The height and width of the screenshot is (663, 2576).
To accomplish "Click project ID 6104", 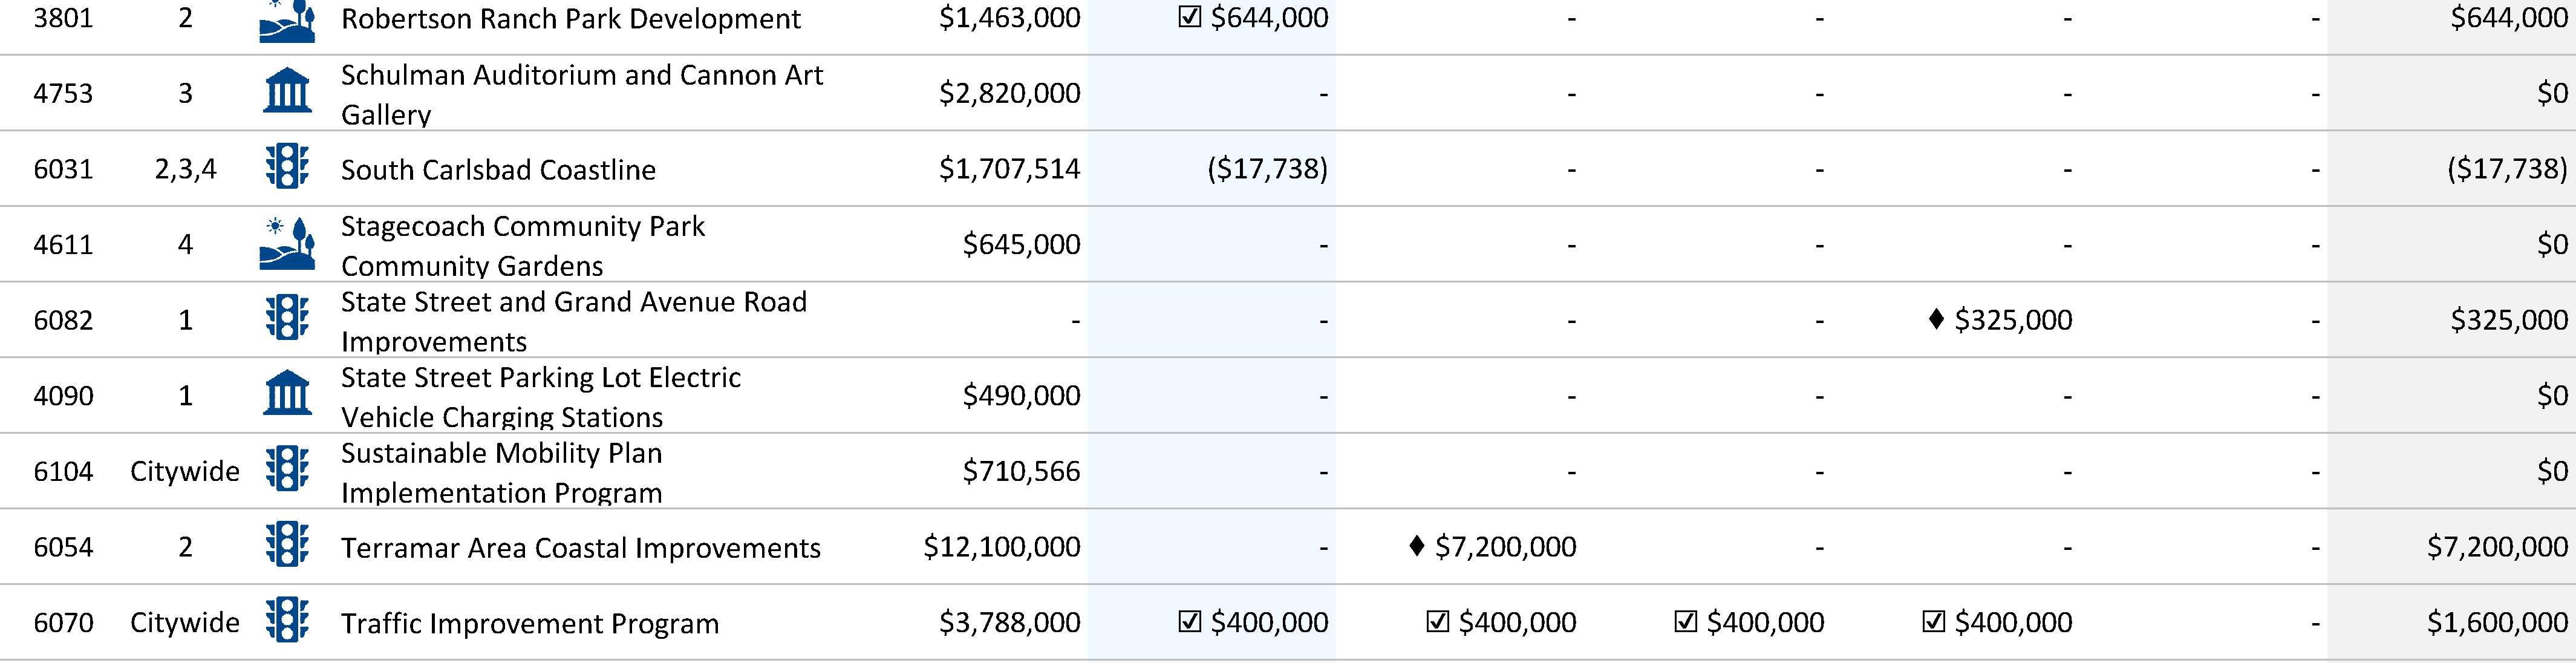I will click(x=63, y=471).
